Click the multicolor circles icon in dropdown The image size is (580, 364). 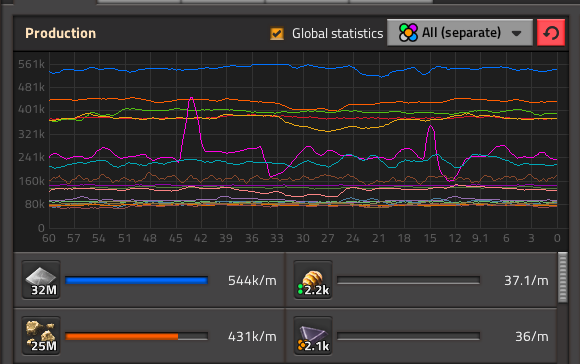click(408, 33)
